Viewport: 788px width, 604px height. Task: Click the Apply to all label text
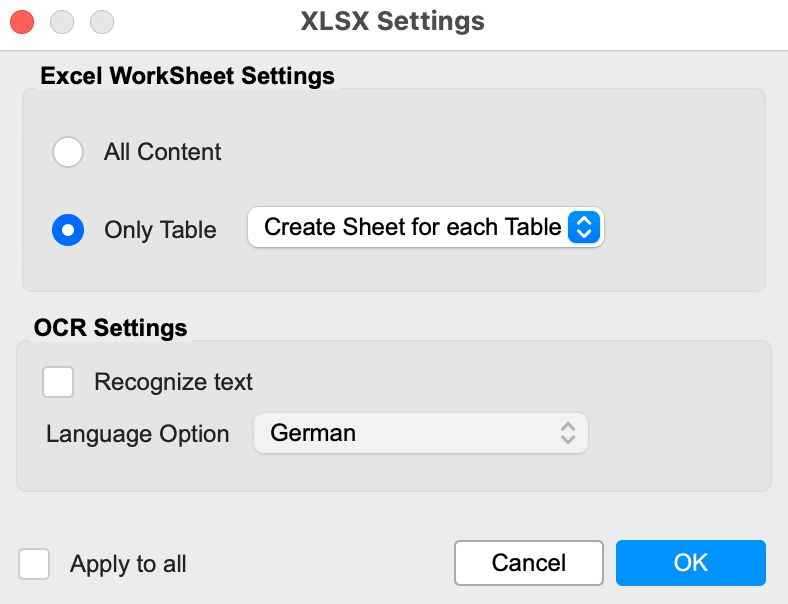point(128,564)
